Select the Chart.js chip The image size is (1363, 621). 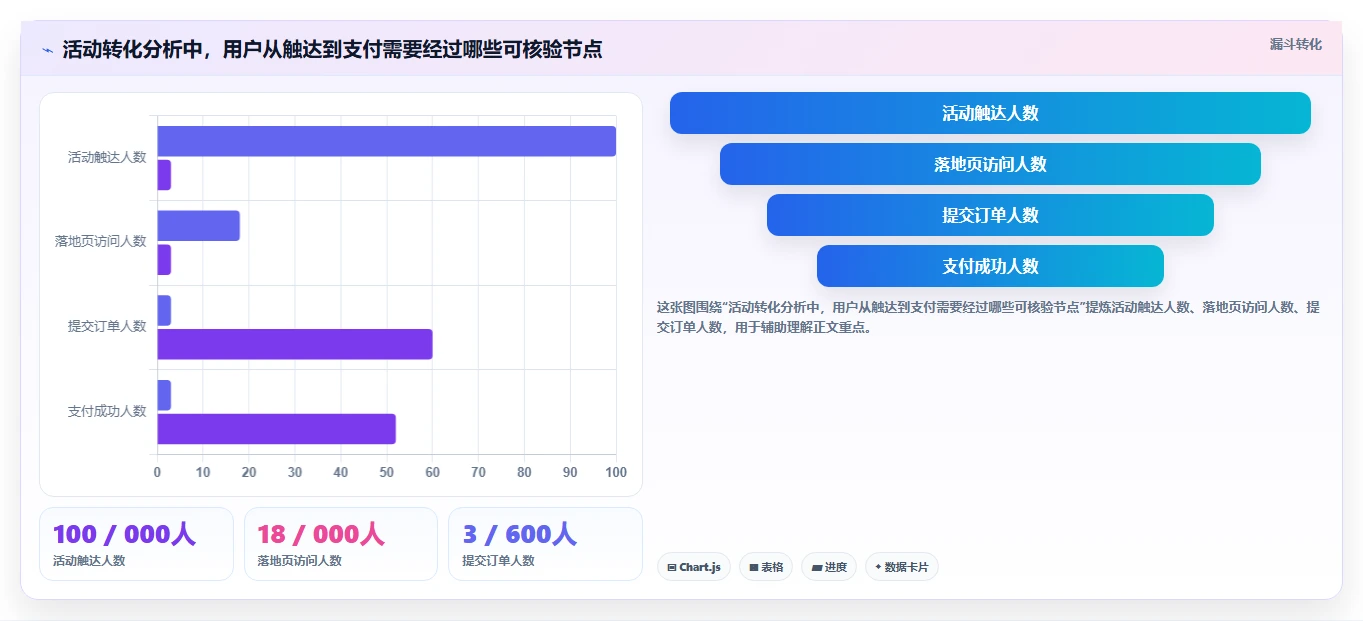pyautogui.click(x=694, y=567)
